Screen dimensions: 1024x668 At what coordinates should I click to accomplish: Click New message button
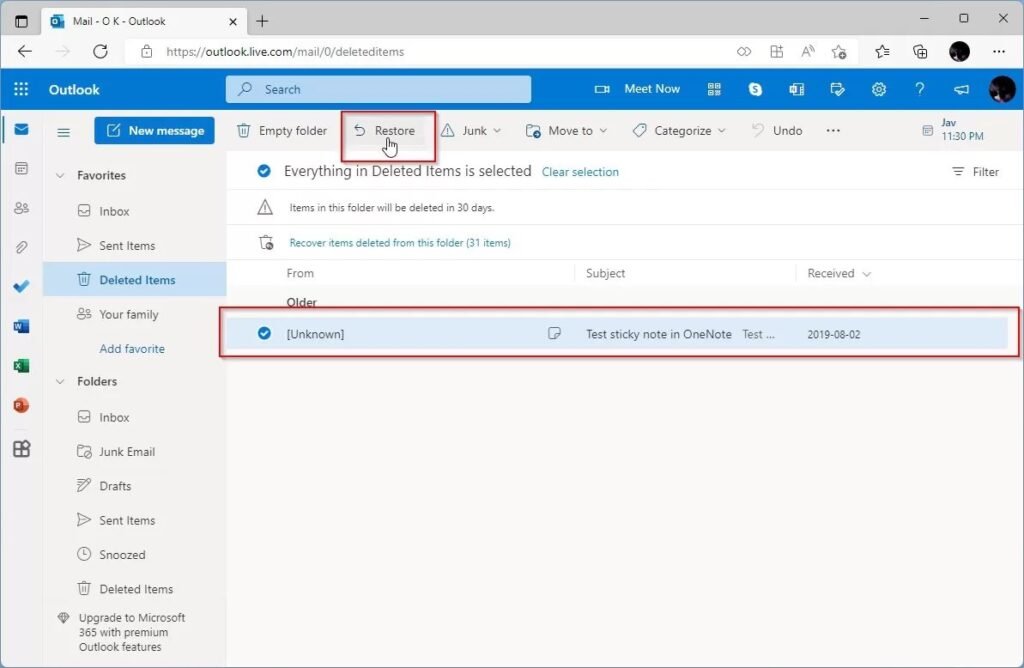pyautogui.click(x=154, y=131)
